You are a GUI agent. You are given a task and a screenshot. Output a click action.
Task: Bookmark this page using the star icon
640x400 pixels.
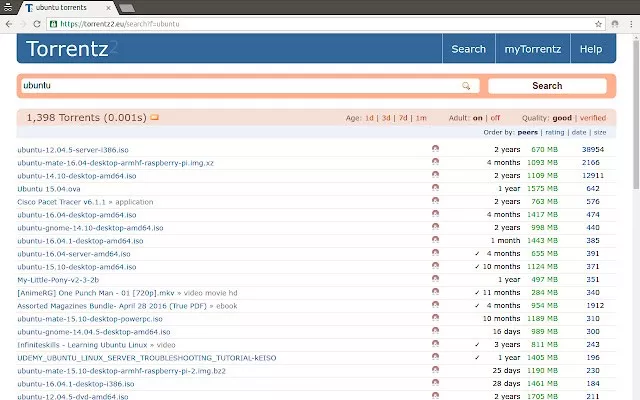click(609, 23)
